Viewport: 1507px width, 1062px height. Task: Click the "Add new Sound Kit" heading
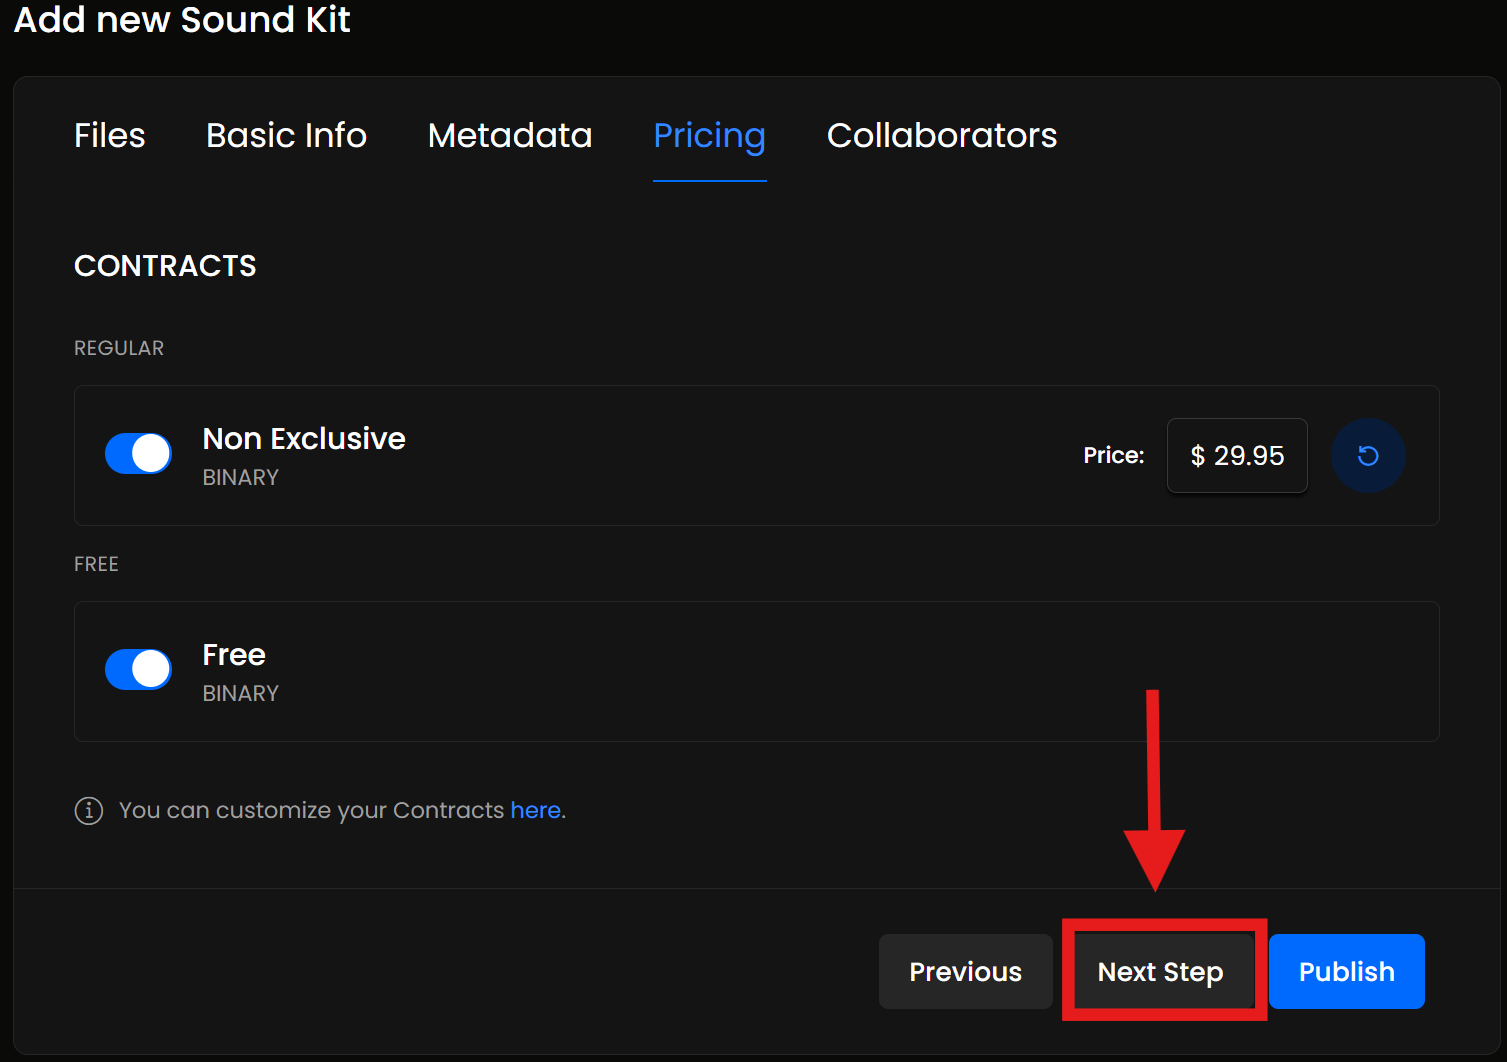pyautogui.click(x=182, y=20)
